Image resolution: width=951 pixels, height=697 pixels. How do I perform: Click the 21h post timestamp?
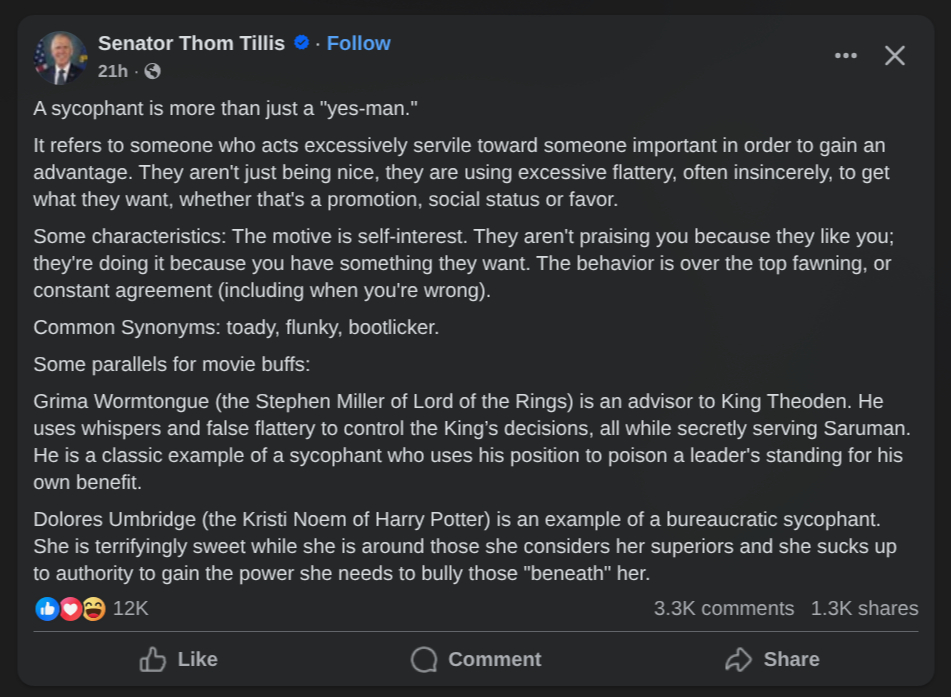(113, 71)
